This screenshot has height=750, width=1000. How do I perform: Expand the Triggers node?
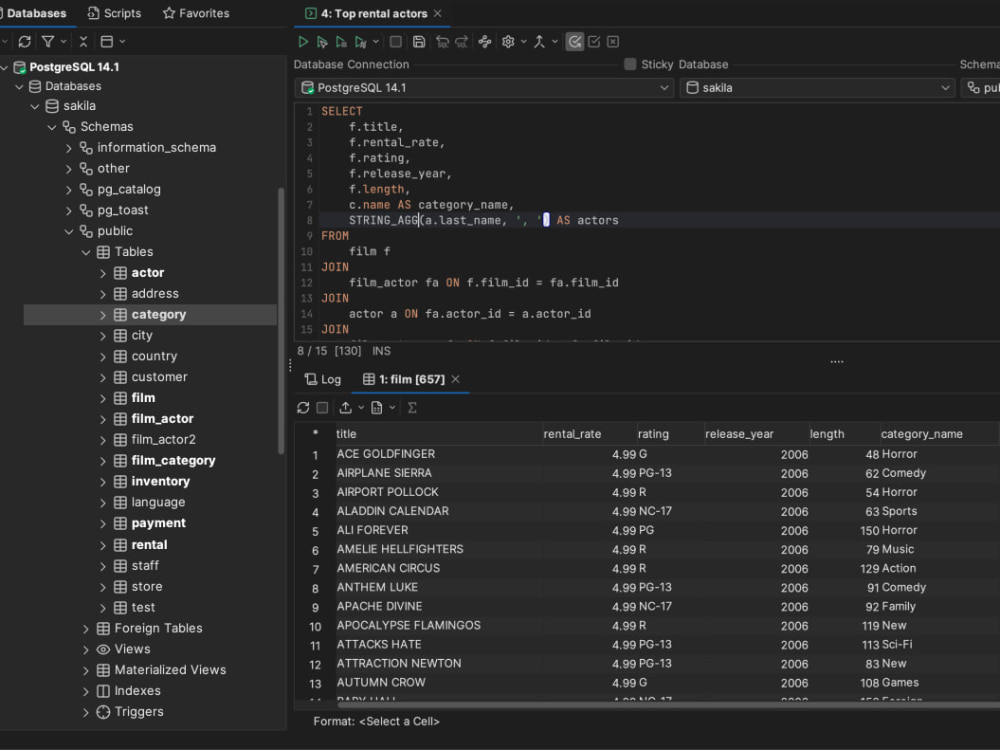(x=86, y=712)
